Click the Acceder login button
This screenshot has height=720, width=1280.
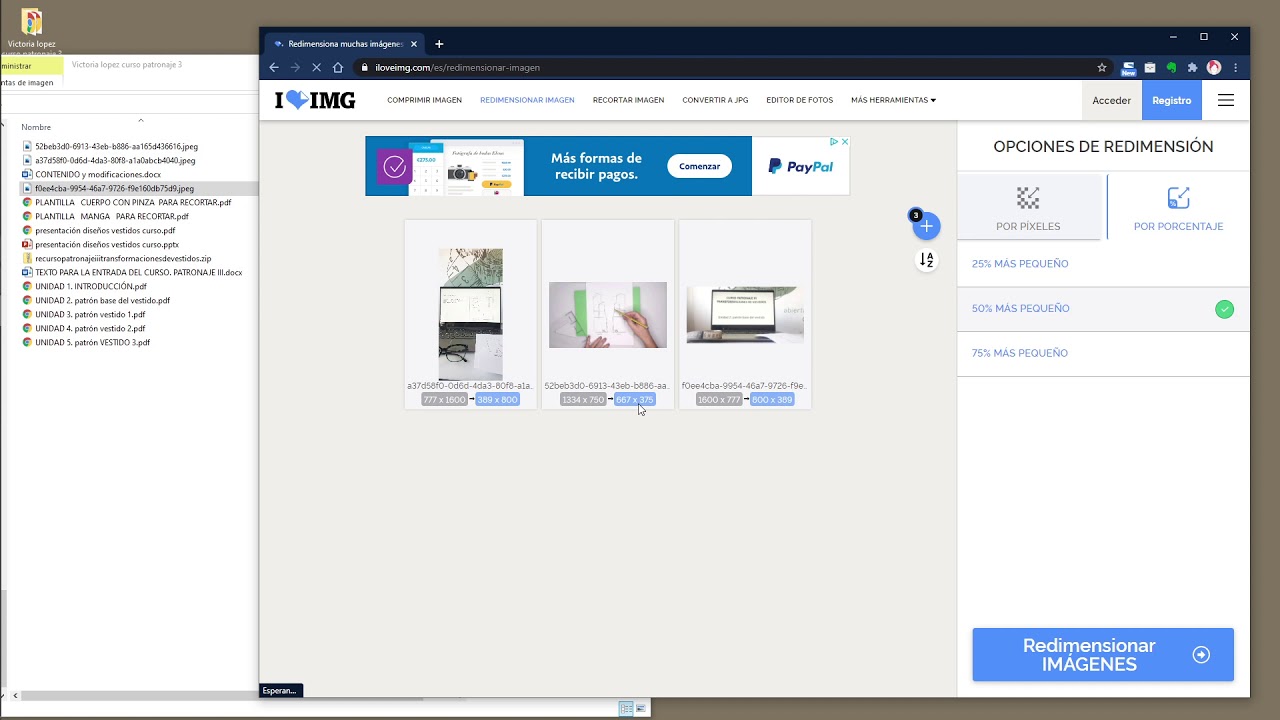(1111, 100)
